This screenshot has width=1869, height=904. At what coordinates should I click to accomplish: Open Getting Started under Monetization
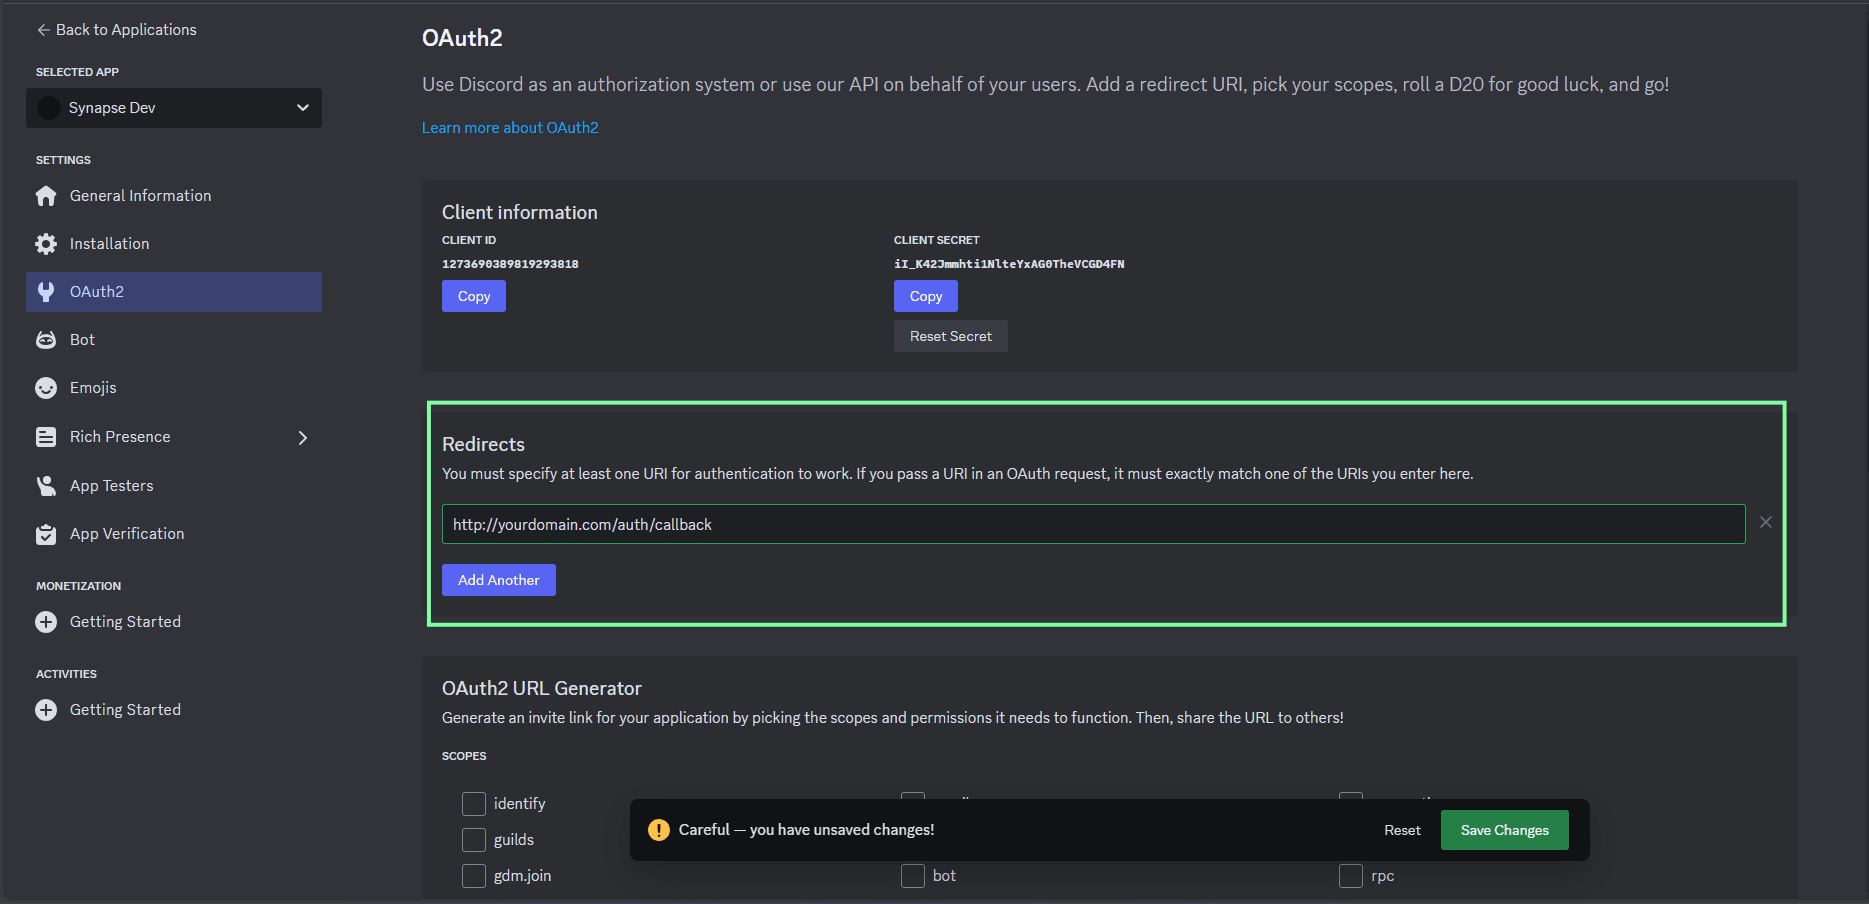(x=174, y=622)
